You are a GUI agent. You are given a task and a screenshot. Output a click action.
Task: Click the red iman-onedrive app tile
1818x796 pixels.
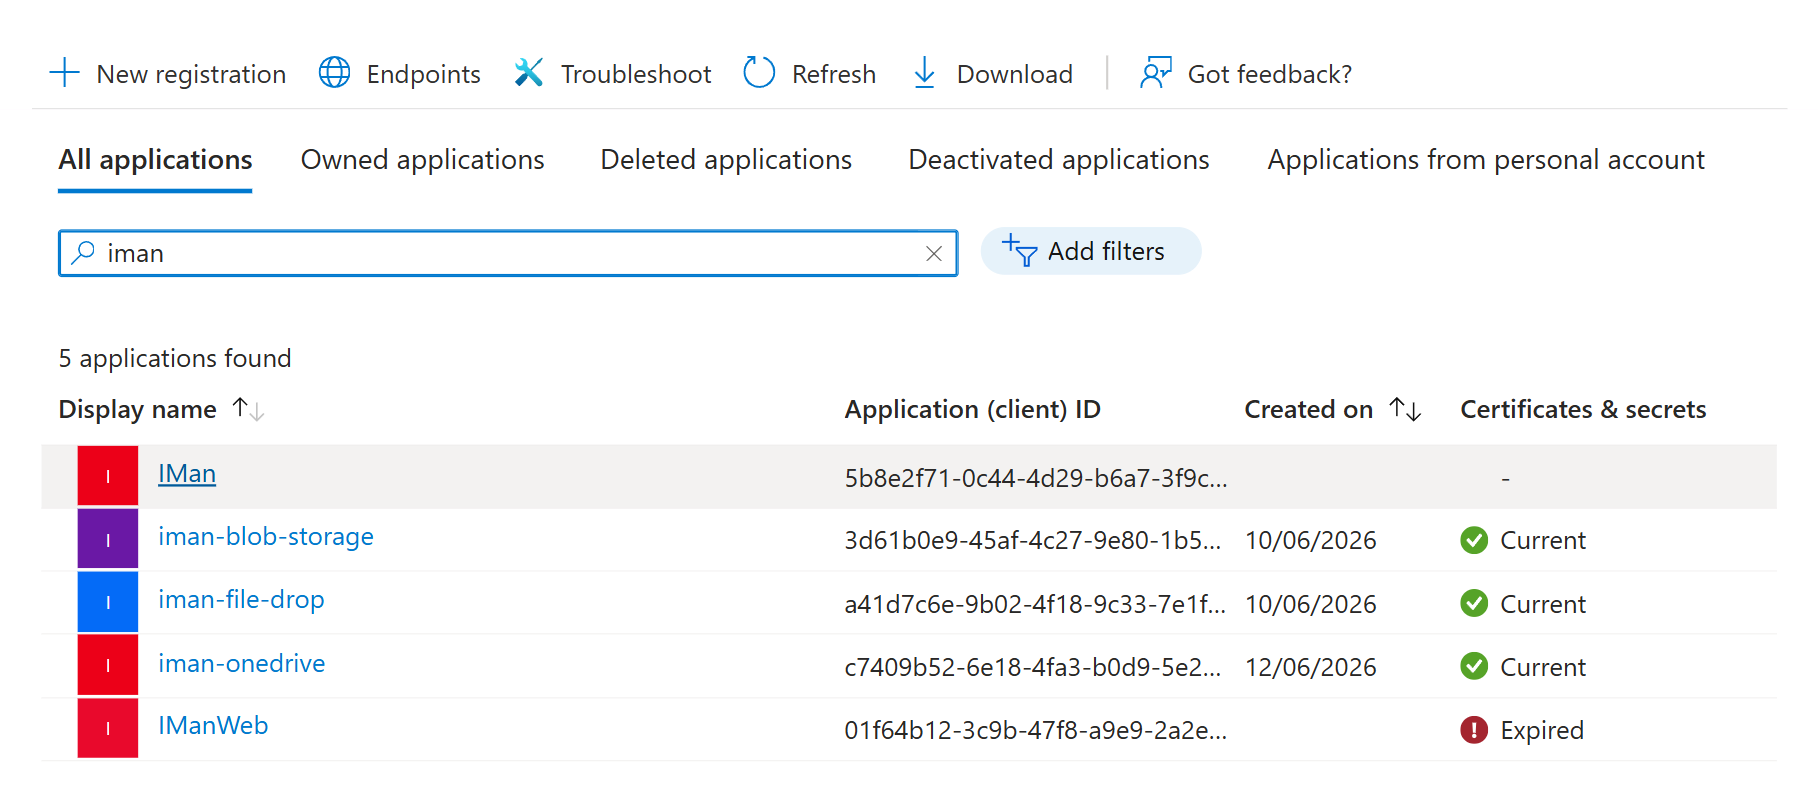pos(108,665)
